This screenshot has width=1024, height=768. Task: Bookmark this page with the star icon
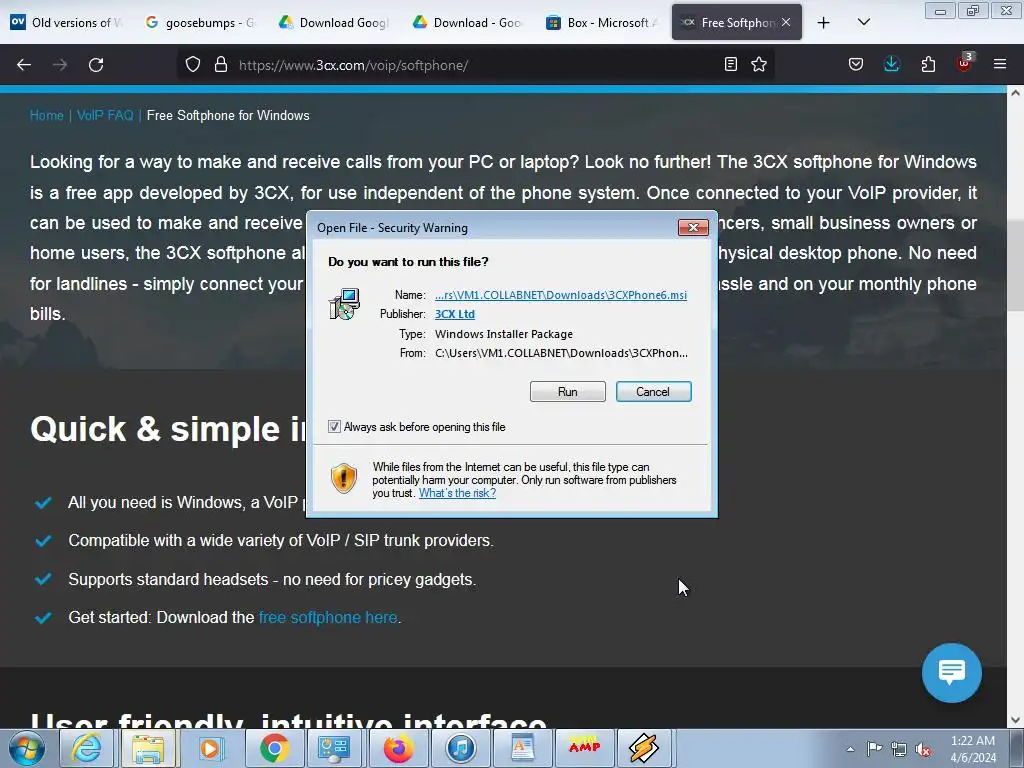tap(759, 64)
